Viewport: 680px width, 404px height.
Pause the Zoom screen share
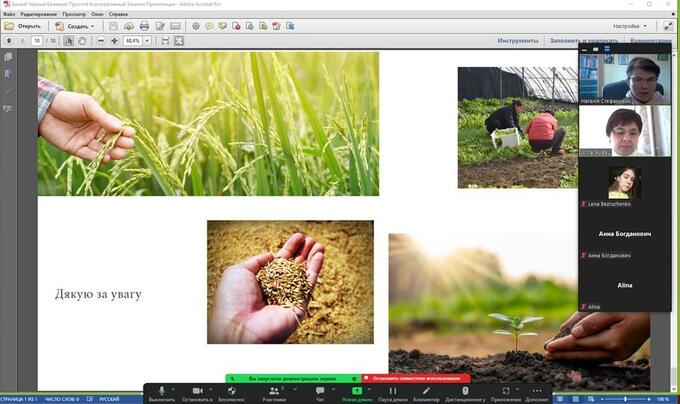click(x=392, y=391)
